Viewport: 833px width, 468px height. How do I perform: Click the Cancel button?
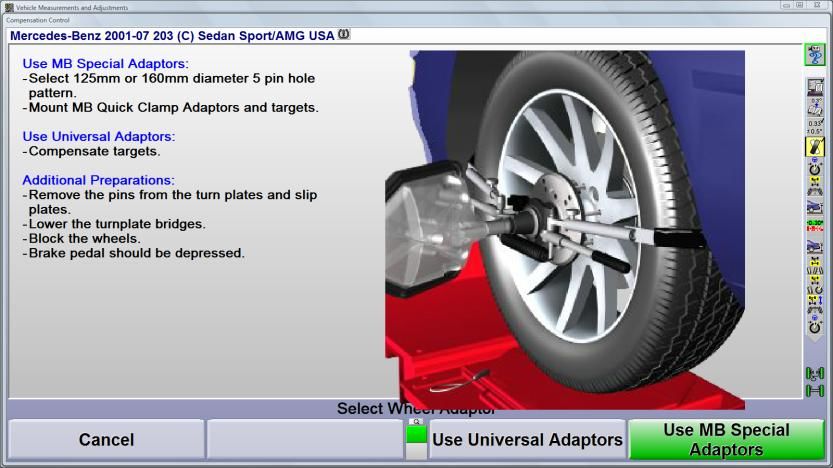106,439
